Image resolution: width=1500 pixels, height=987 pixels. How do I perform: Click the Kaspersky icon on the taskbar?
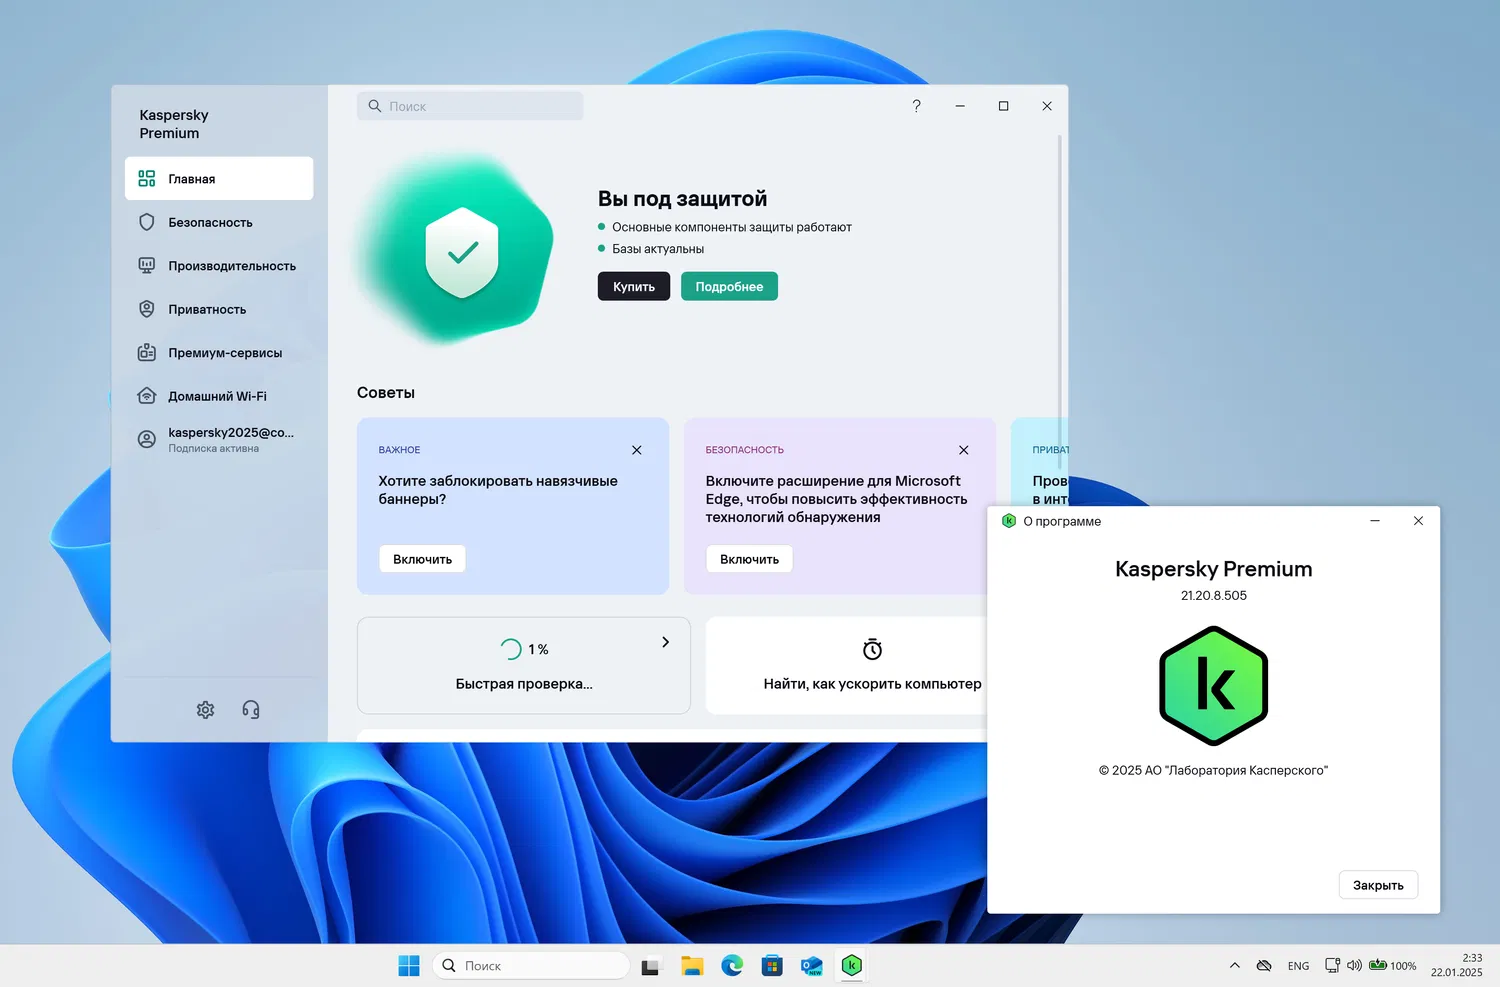pyautogui.click(x=852, y=965)
